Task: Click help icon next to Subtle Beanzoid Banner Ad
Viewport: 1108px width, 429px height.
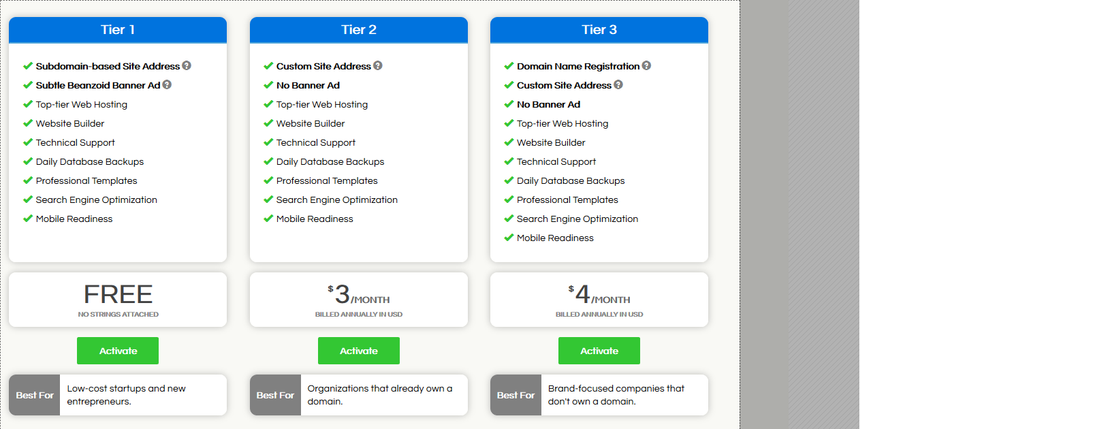Action: coord(167,85)
